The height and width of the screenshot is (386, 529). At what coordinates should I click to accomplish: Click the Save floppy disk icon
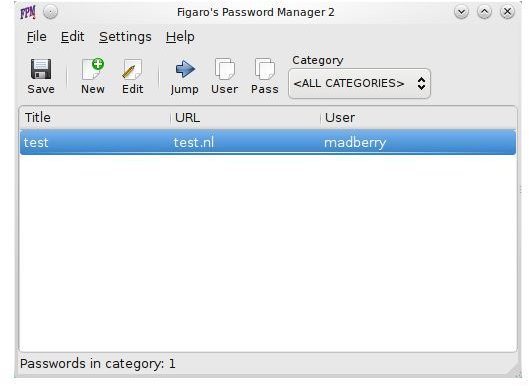(x=41, y=69)
